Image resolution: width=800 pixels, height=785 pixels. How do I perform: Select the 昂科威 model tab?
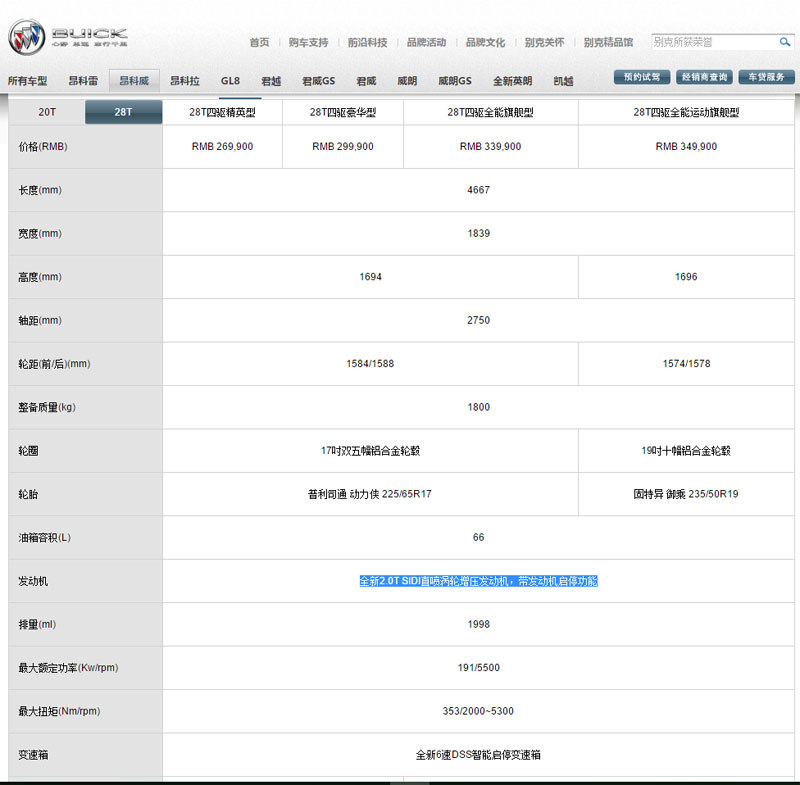click(134, 81)
